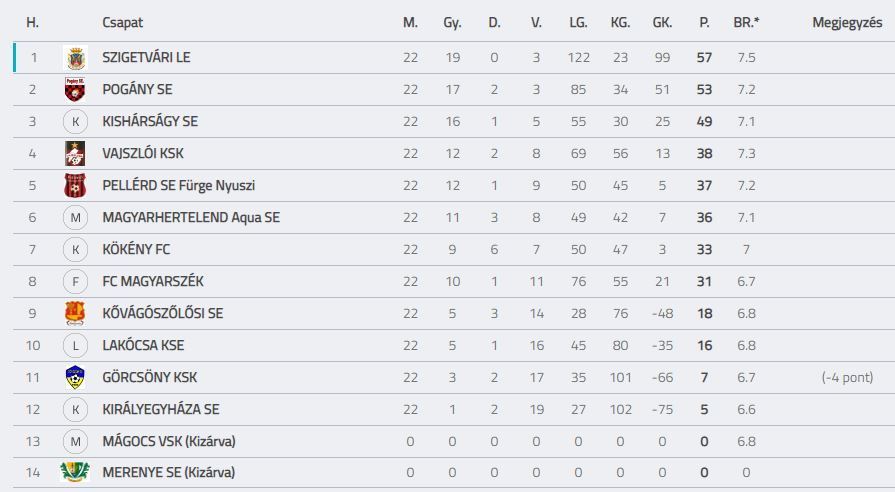Click the KÖKÉNY FC team name
The height and width of the screenshot is (492, 895).
click(136, 249)
